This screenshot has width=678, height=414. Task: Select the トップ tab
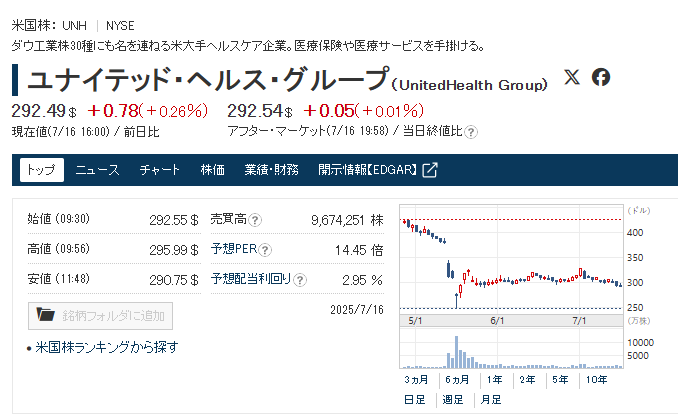[x=42, y=170]
